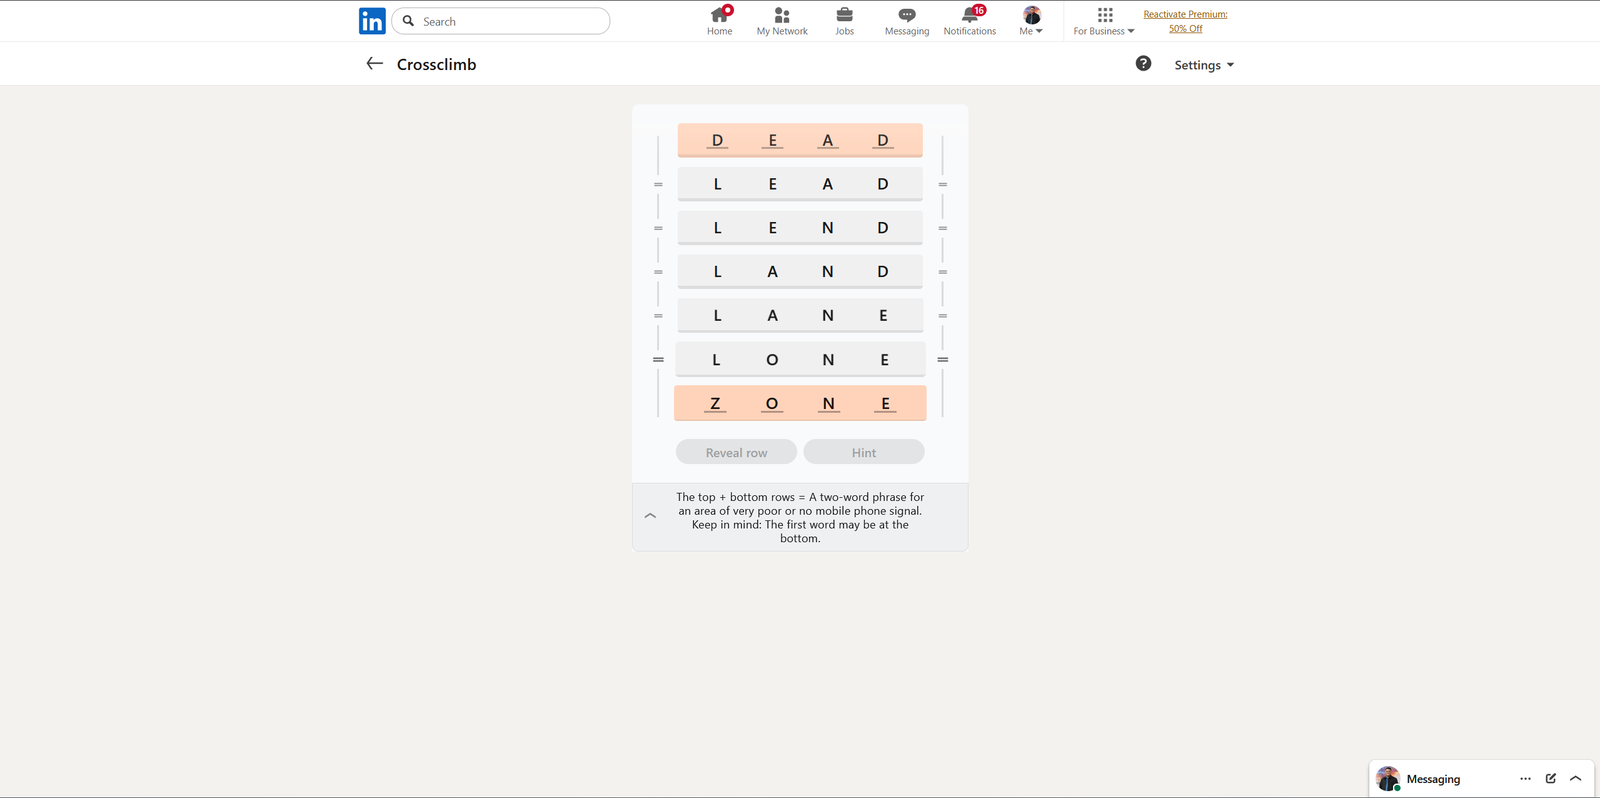Expand the Me profile menu
The height and width of the screenshot is (798, 1600).
click(1031, 21)
